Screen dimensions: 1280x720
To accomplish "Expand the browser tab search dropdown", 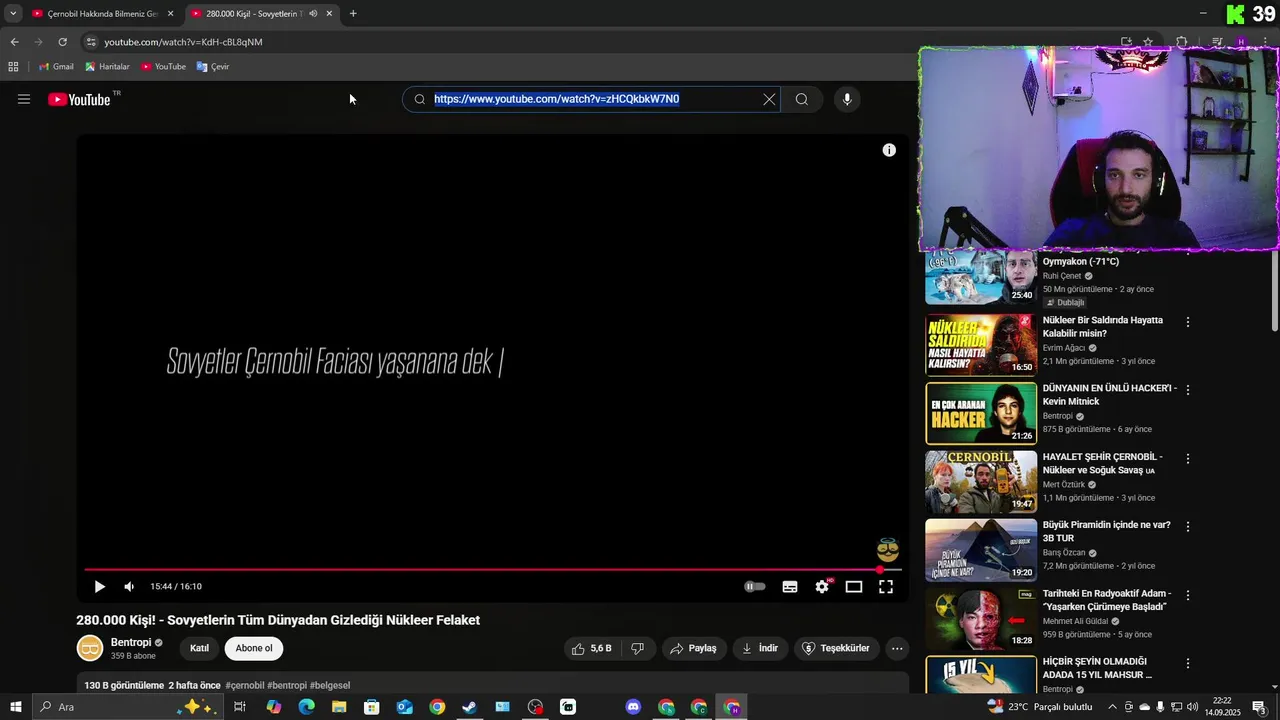I will click(13, 14).
